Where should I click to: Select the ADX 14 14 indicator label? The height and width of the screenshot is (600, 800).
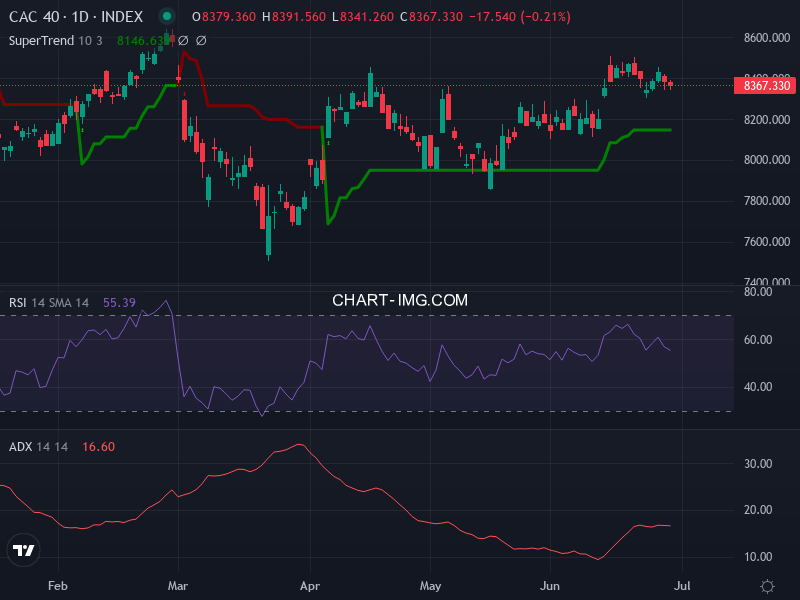[38, 447]
